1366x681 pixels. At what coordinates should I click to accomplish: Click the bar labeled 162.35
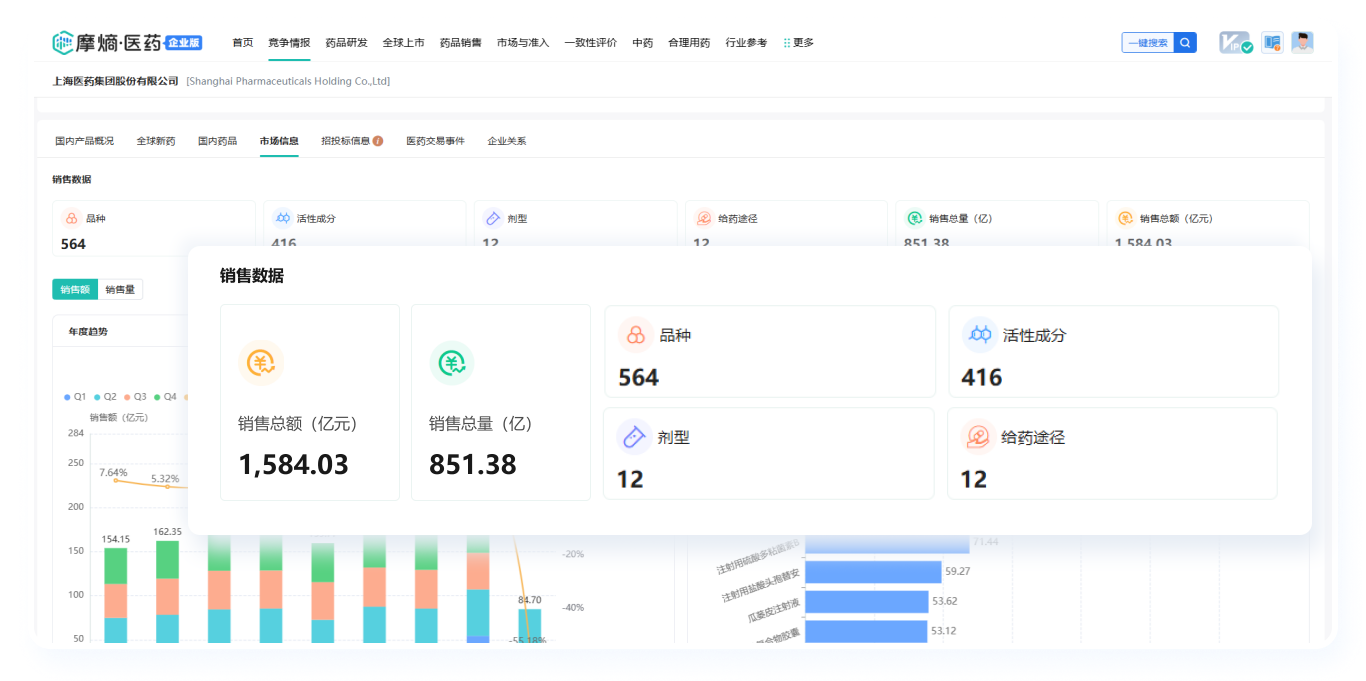pos(168,591)
